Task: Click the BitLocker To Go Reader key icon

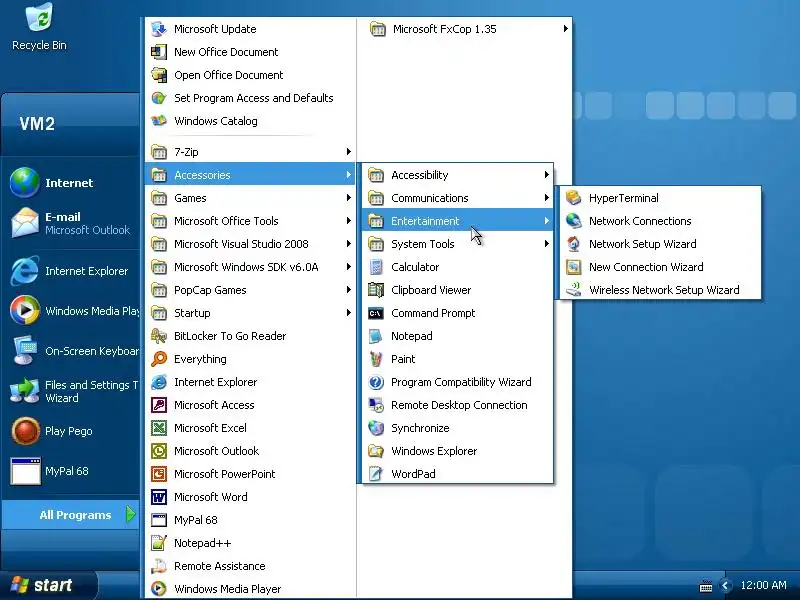Action: point(159,336)
